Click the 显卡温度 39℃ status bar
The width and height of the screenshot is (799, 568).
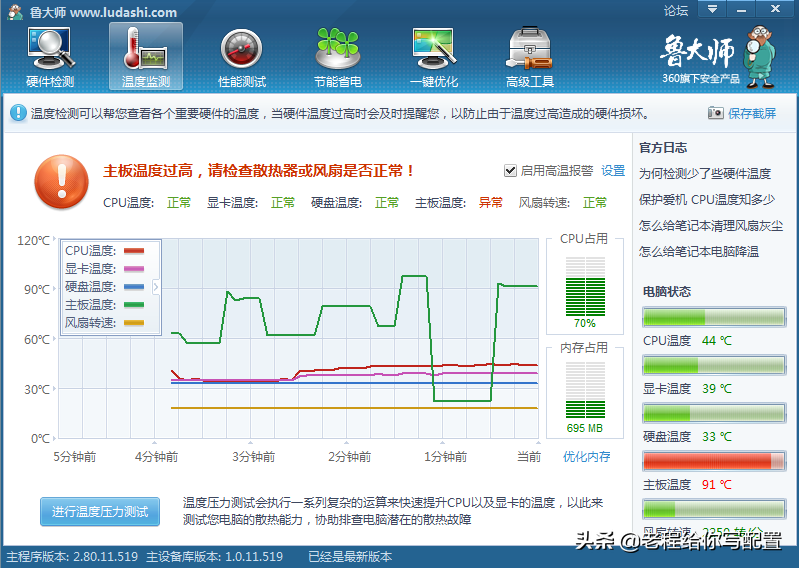(714, 365)
